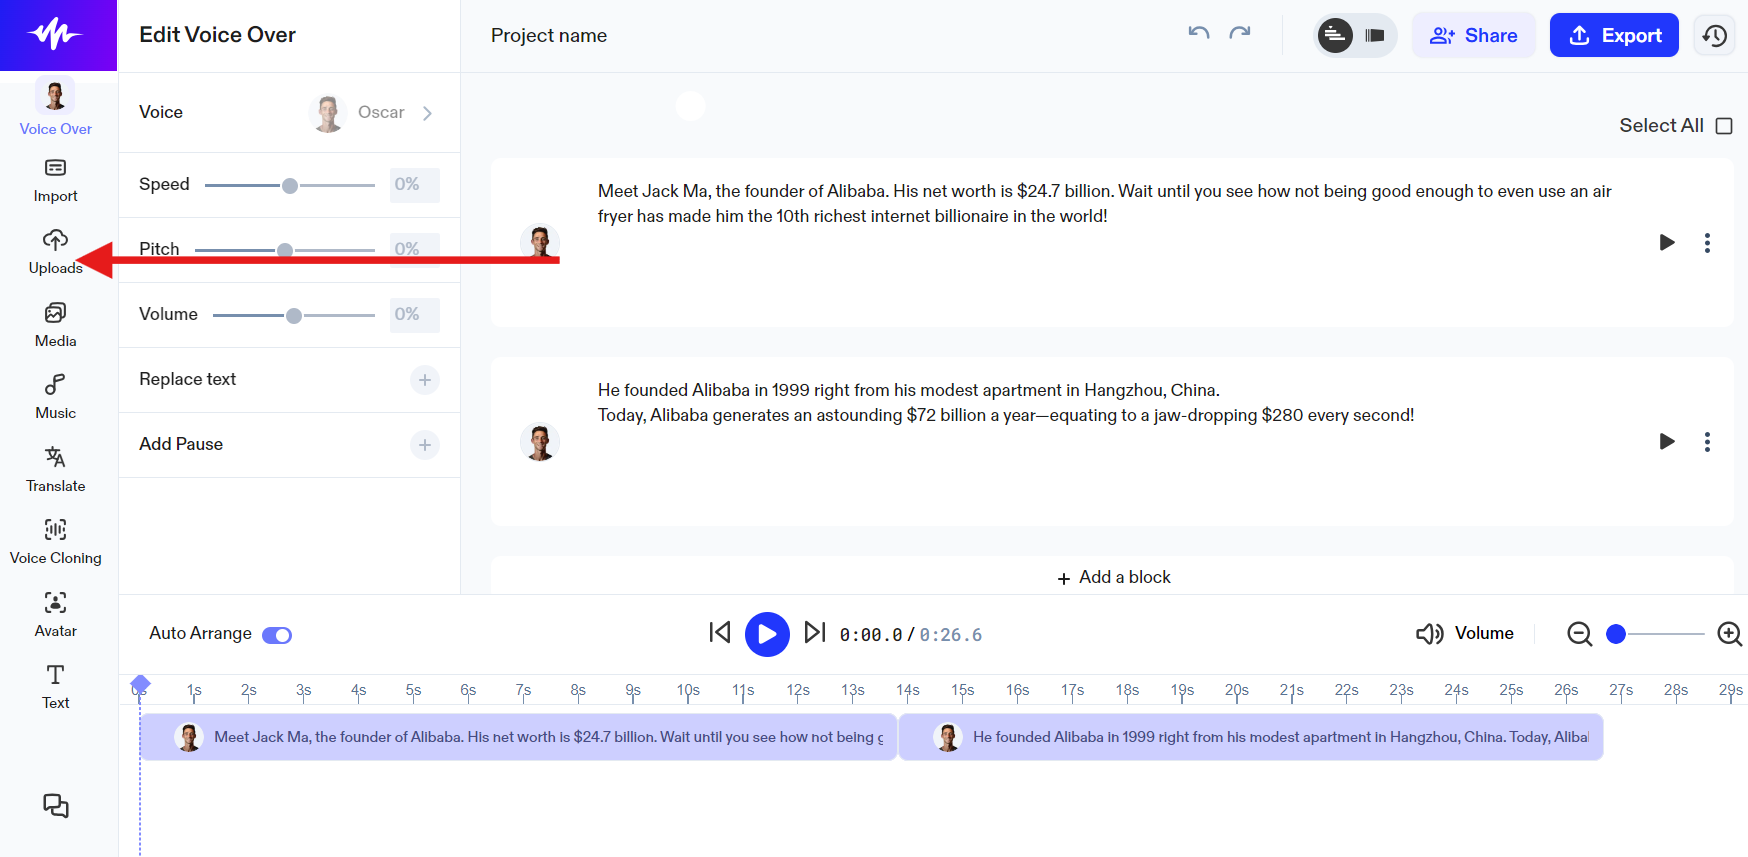Tick the Select All checkbox
Viewport: 1748px width, 857px height.
tap(1724, 126)
